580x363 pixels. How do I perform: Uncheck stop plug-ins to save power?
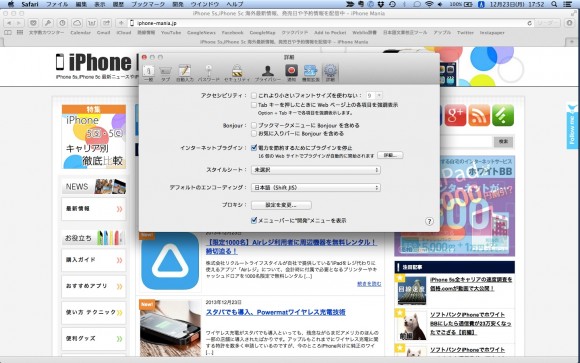pyautogui.click(x=254, y=148)
